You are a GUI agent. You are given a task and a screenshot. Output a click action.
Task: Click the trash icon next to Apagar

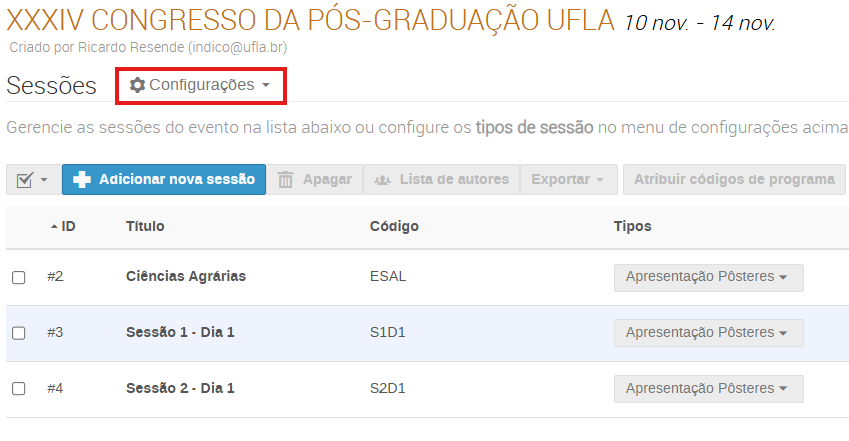pos(286,180)
